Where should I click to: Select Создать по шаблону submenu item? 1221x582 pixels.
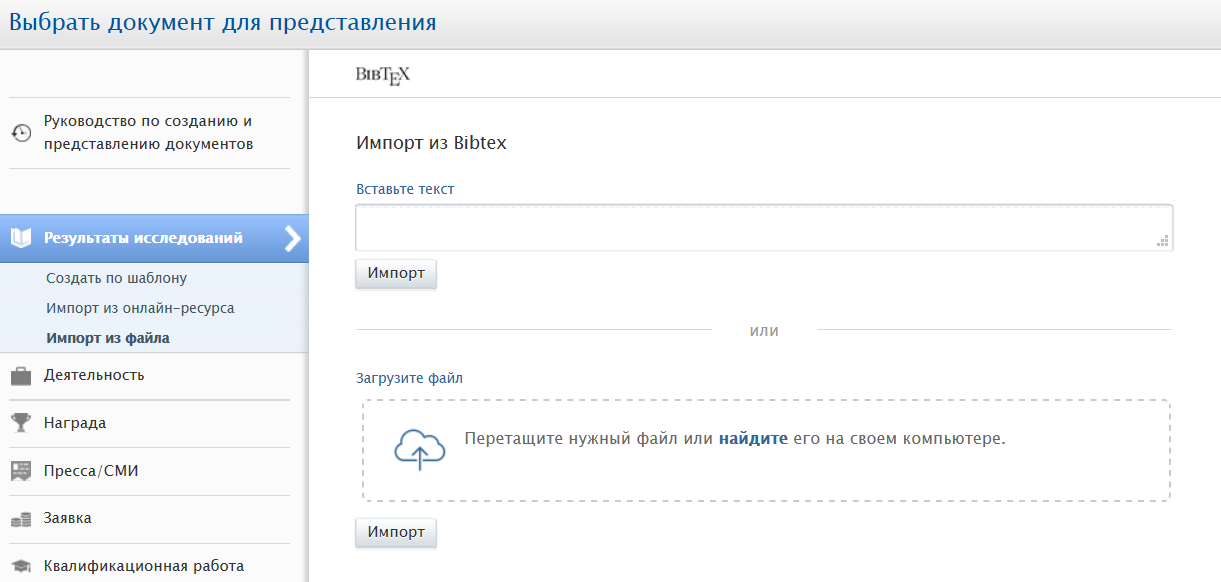tap(117, 278)
